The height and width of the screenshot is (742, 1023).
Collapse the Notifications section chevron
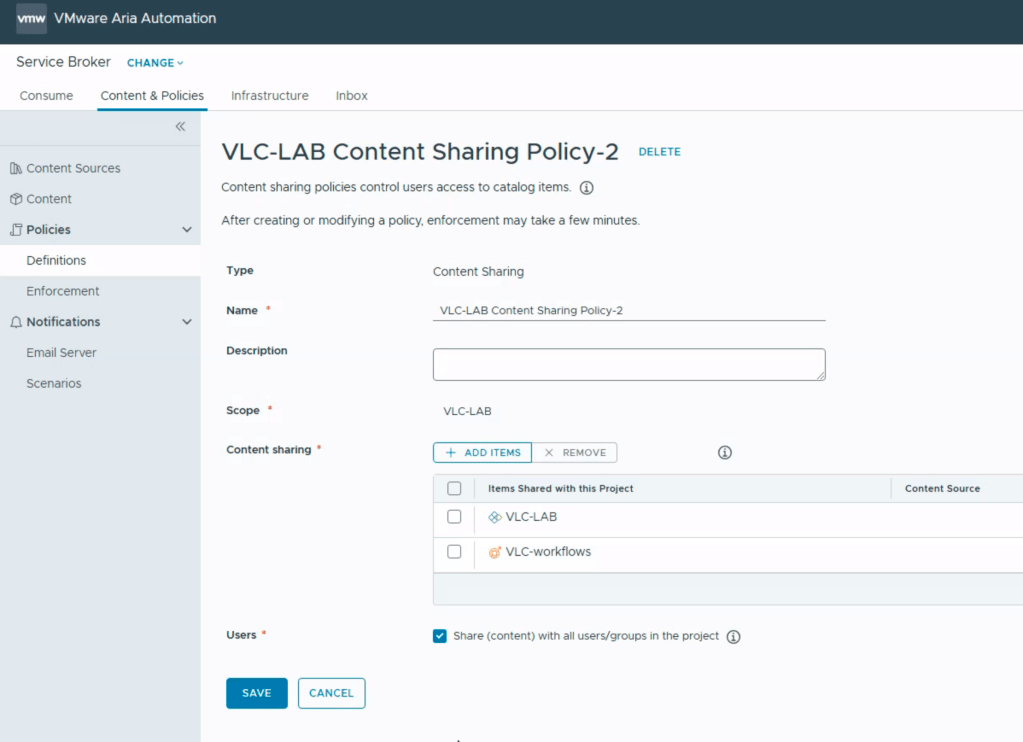[187, 322]
